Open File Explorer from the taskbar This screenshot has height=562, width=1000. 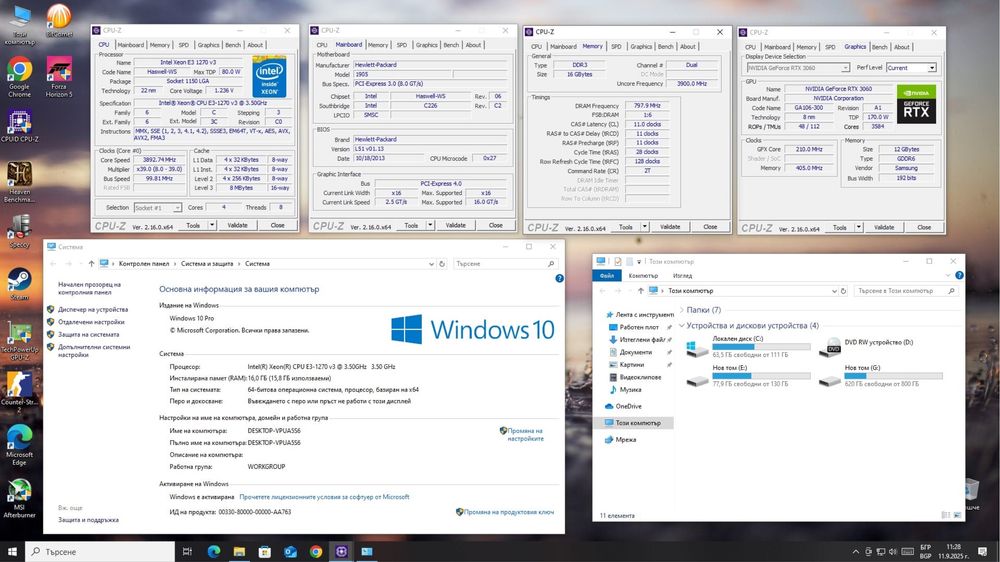239,551
